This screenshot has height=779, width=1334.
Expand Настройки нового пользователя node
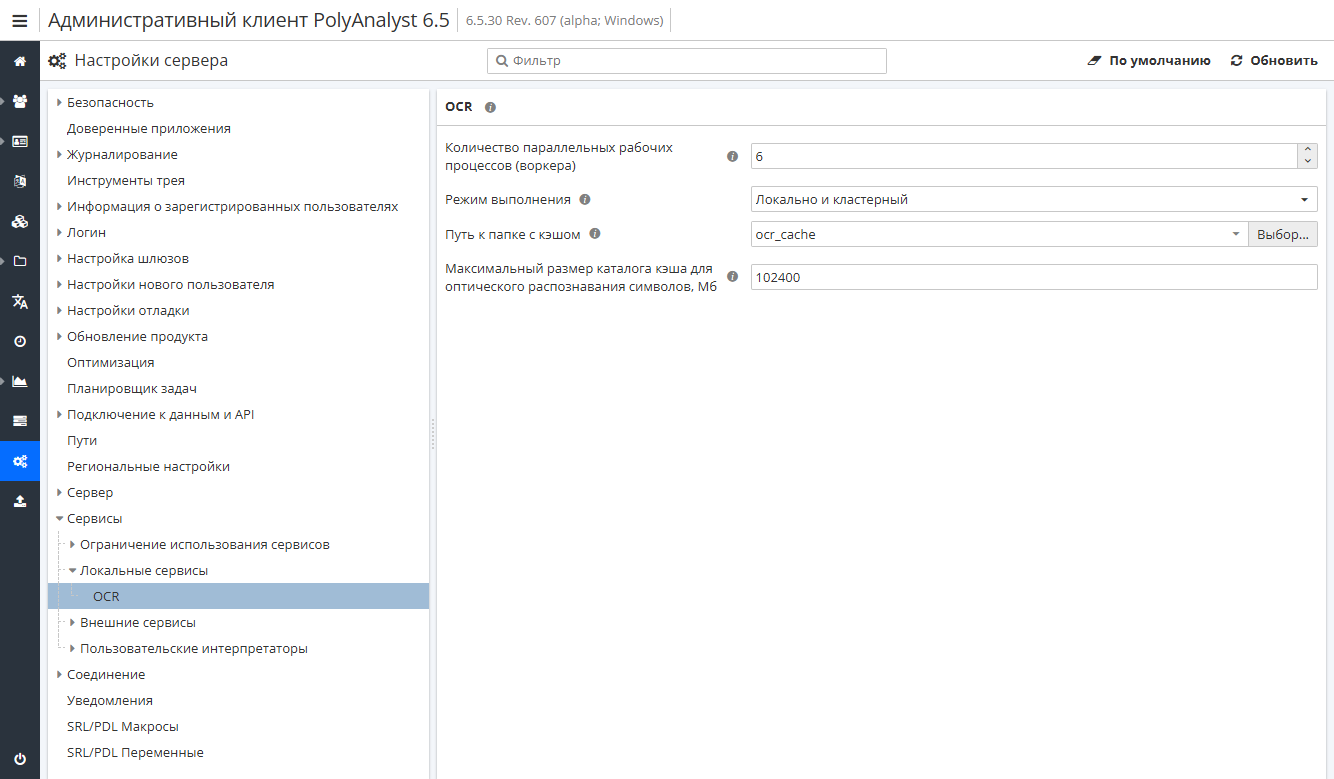[60, 284]
